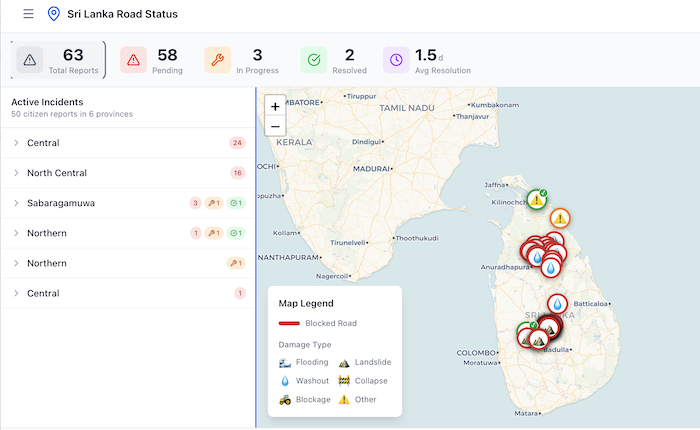Expand the North Central province chevron
The width and height of the screenshot is (700, 430).
click(x=16, y=173)
